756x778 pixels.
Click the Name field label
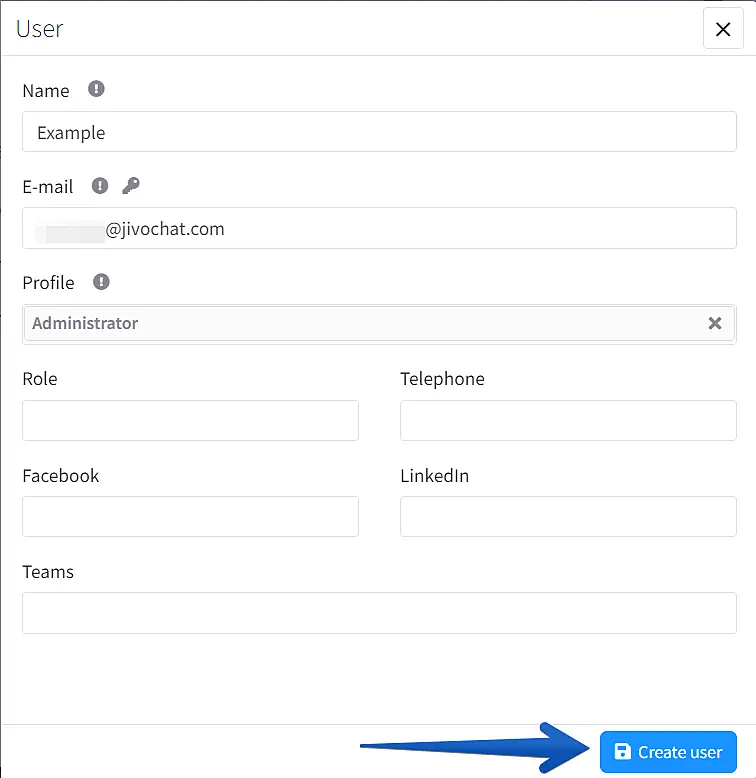point(46,91)
